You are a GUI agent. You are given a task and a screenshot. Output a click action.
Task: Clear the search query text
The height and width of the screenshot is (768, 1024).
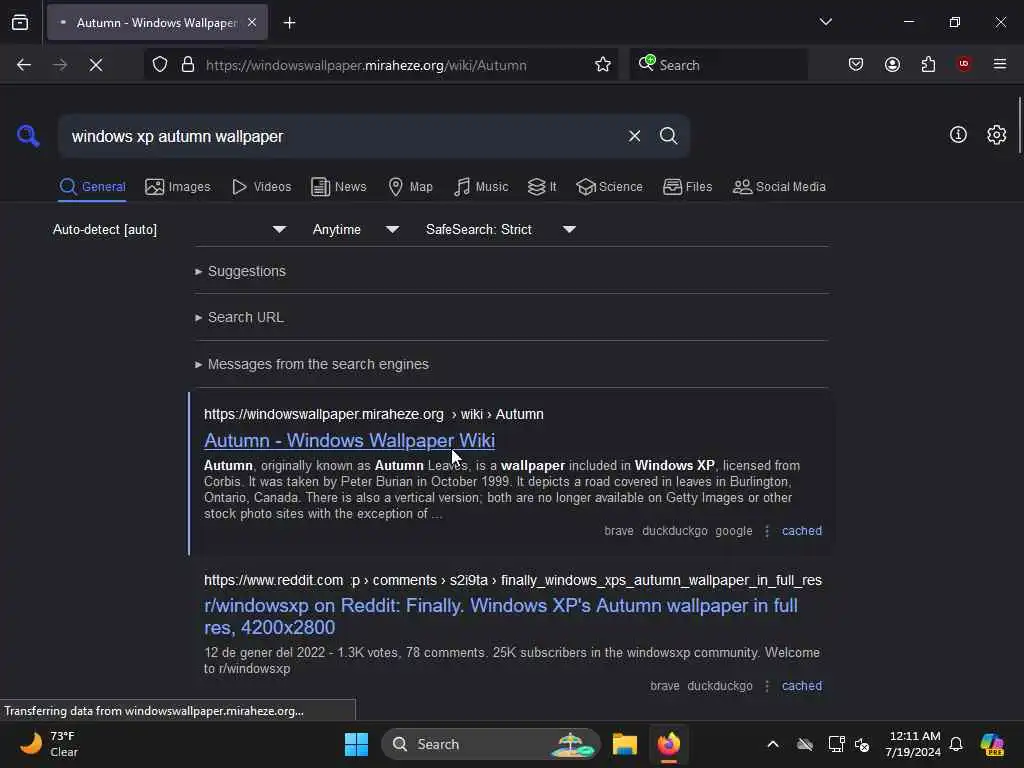coord(634,136)
